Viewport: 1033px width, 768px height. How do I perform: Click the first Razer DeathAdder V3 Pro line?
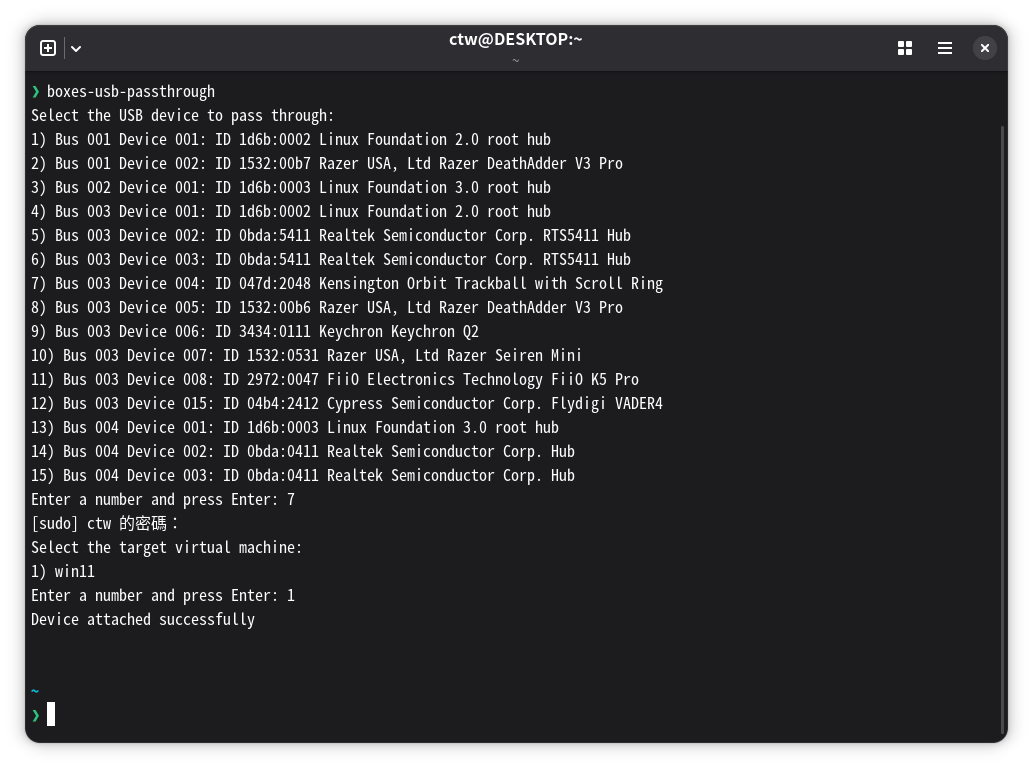tap(327, 163)
